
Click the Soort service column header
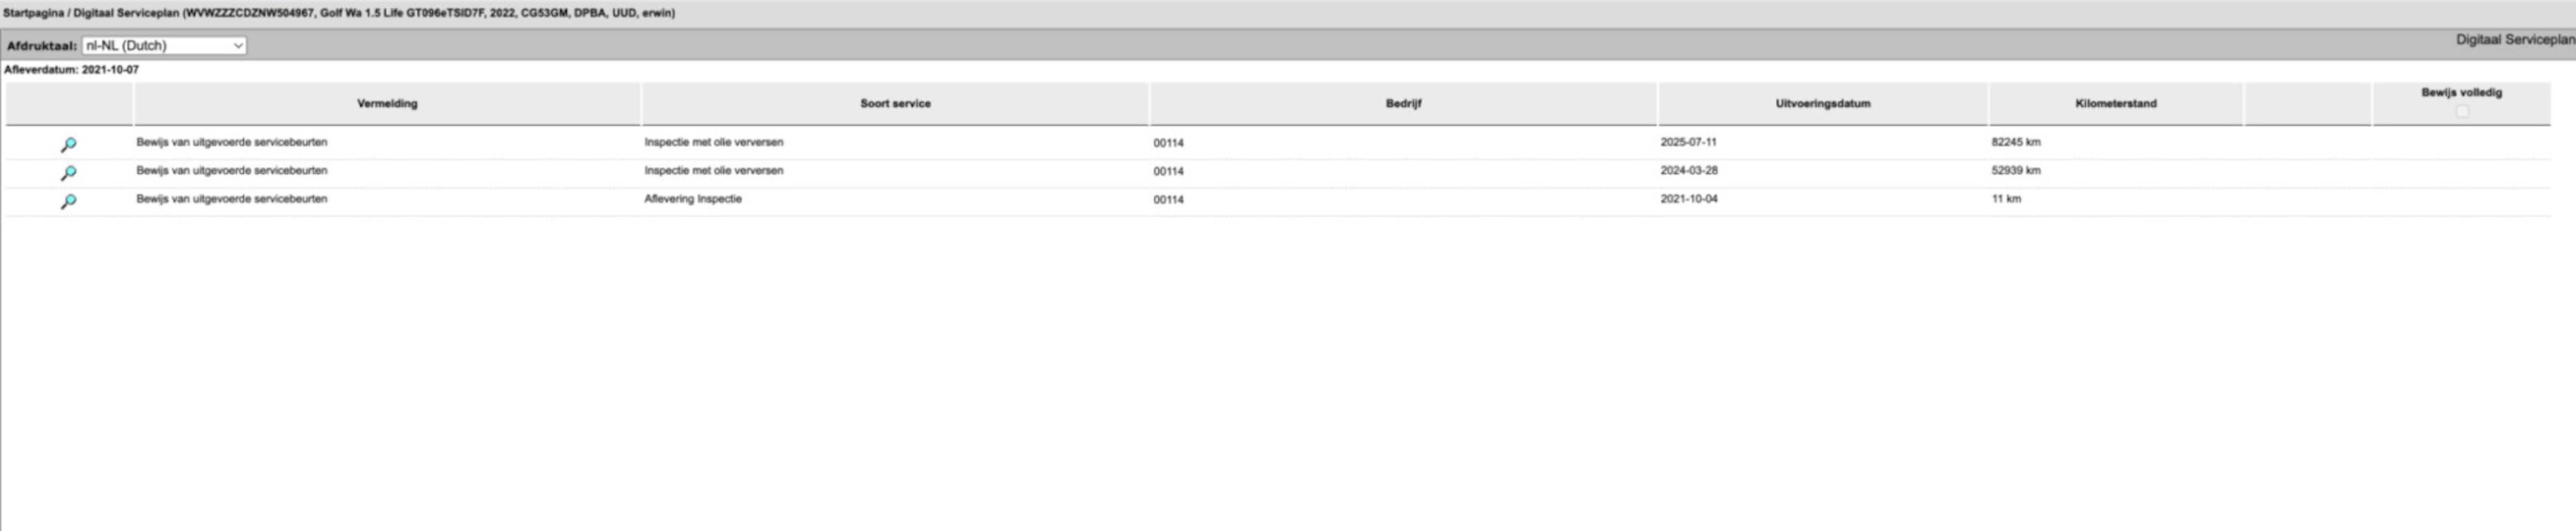coord(895,104)
